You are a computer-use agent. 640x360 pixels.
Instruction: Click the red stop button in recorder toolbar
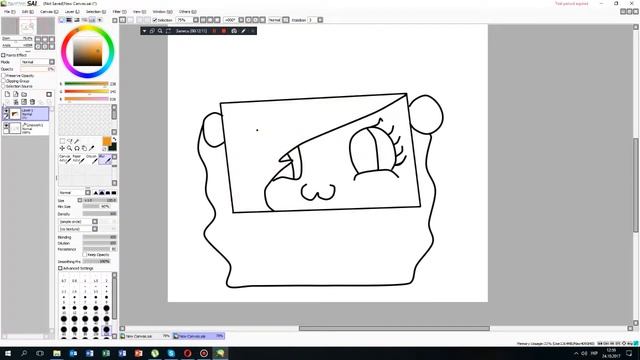pyautogui.click(x=224, y=31)
